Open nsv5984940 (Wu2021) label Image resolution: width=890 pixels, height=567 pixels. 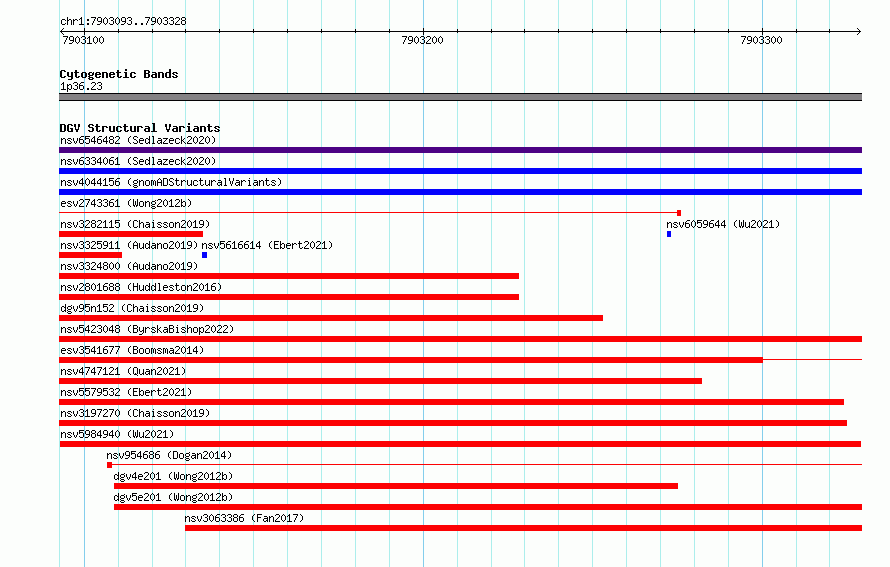click(x=117, y=434)
